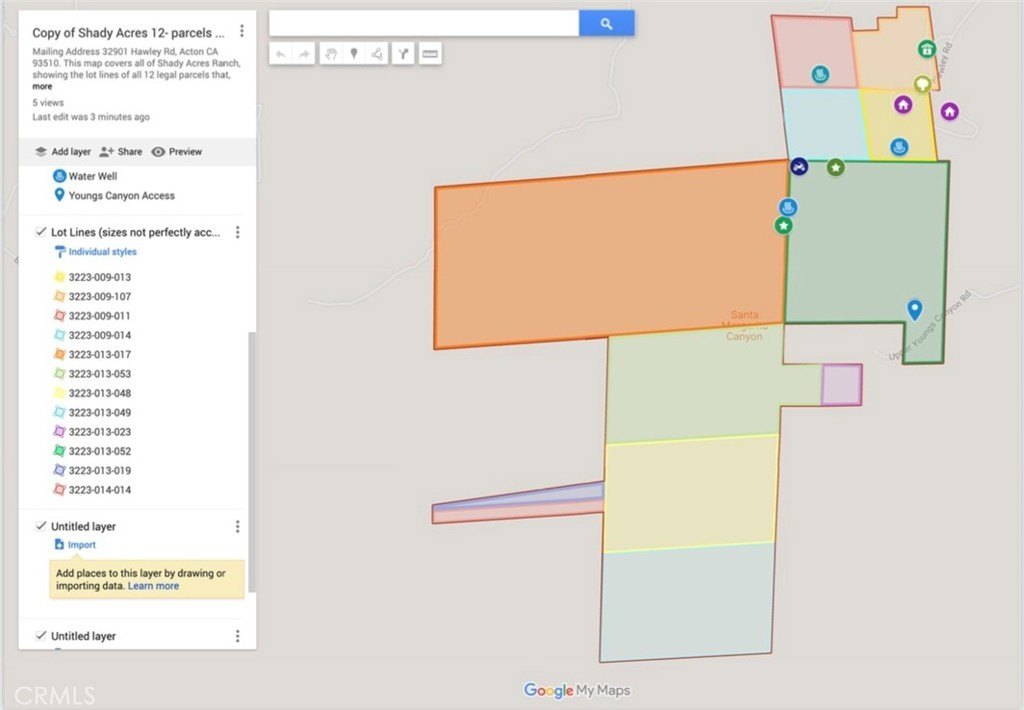
Task: Click the blue search button
Action: 606,23
